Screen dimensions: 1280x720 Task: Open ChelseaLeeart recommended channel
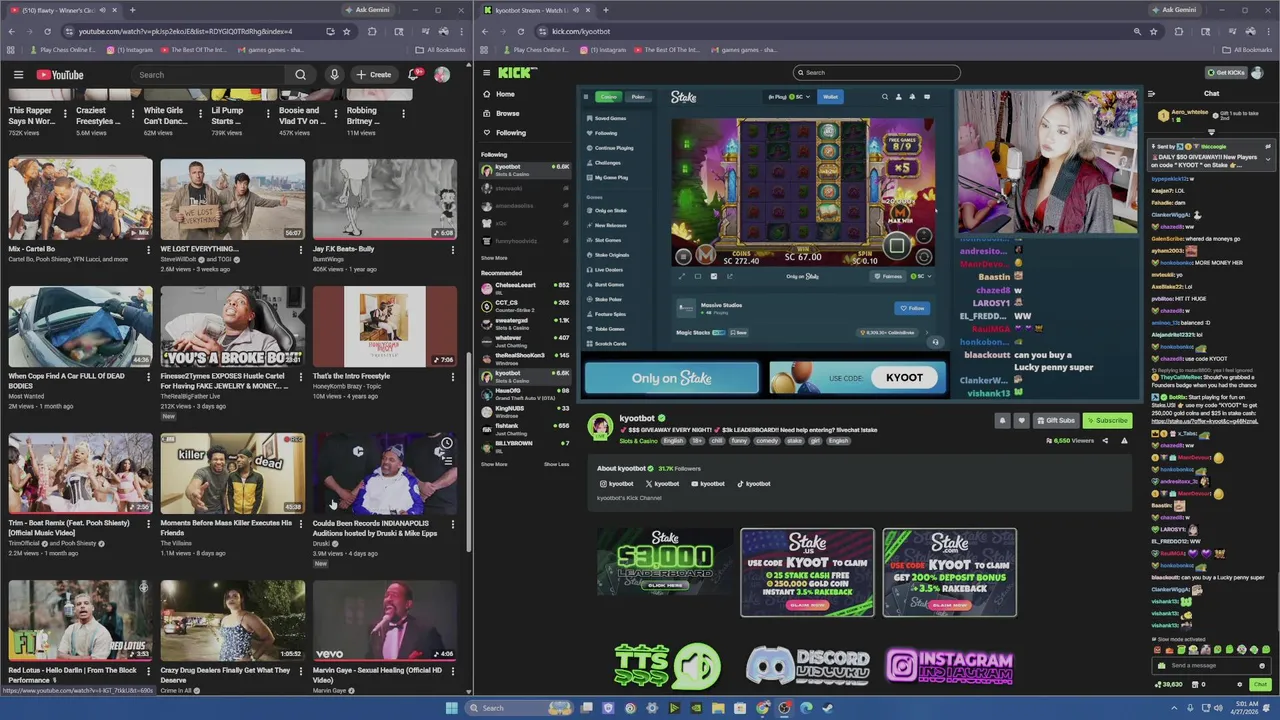[525, 287]
